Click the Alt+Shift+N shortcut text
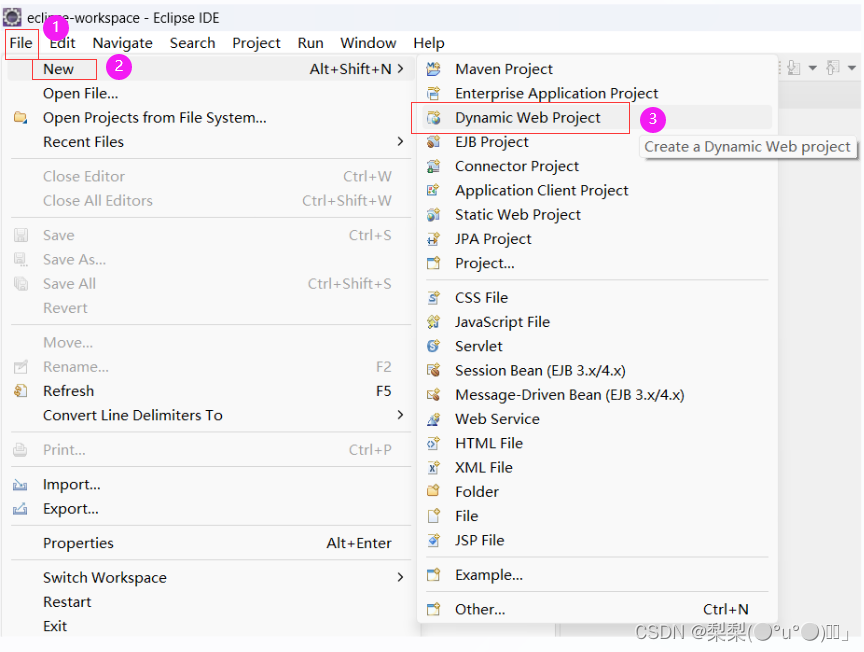The width and height of the screenshot is (864, 652). tap(350, 69)
